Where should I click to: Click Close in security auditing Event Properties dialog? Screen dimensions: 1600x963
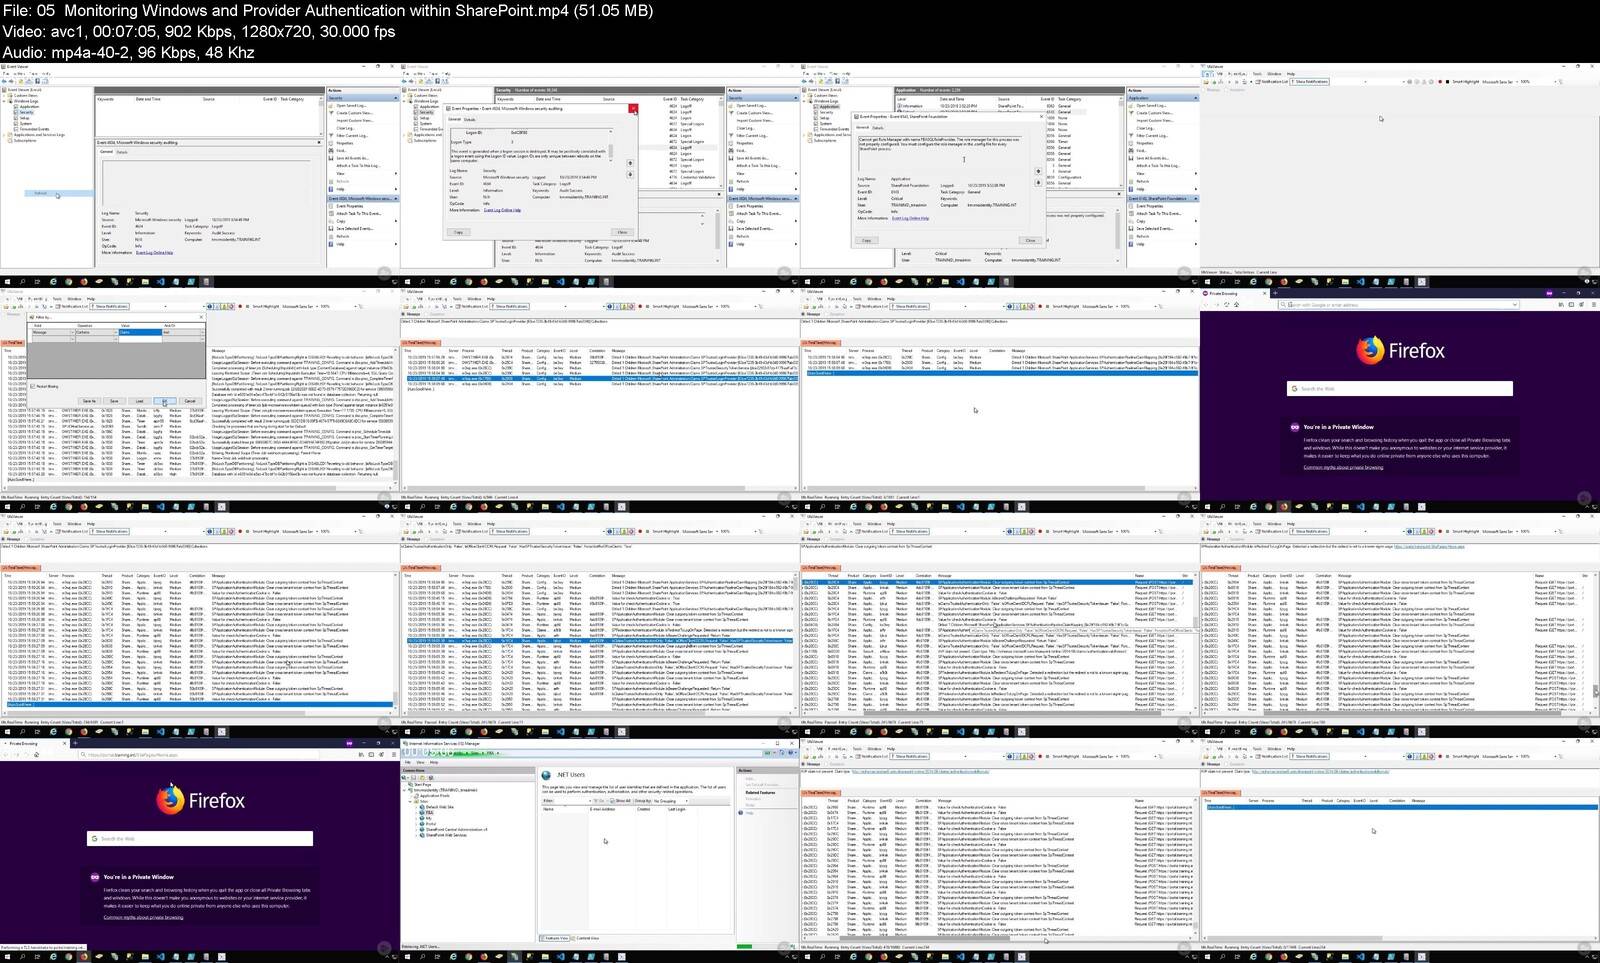pos(622,232)
